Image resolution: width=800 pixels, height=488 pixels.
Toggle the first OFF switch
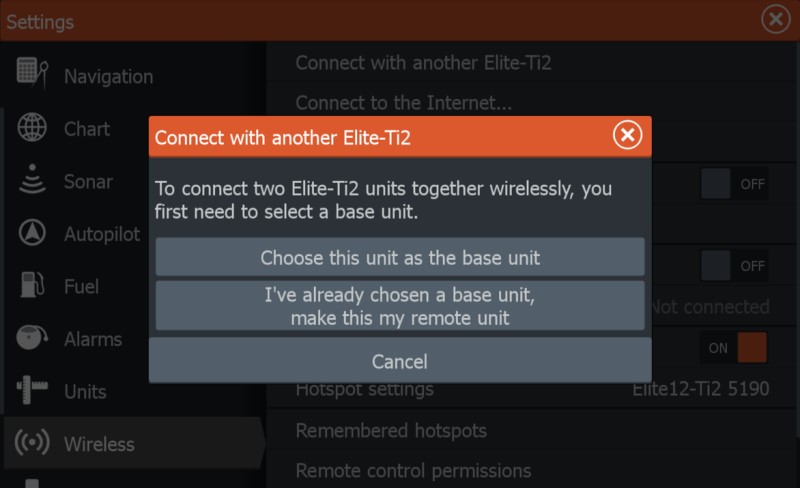point(734,184)
